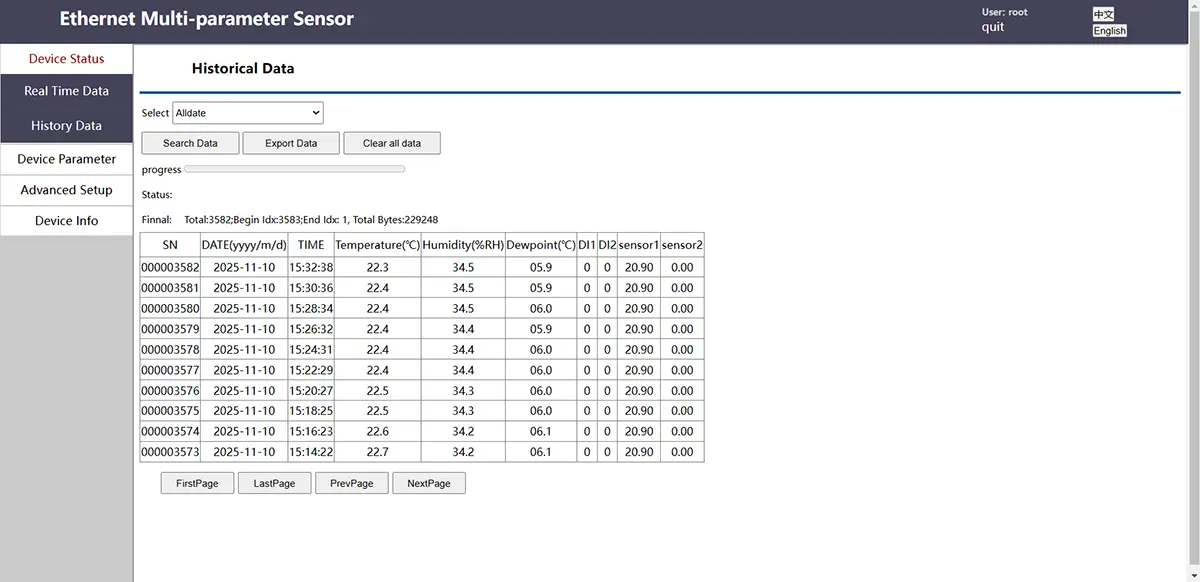Screen dimensions: 1200x582
Task: Click the progress bar
Action: pos(295,169)
